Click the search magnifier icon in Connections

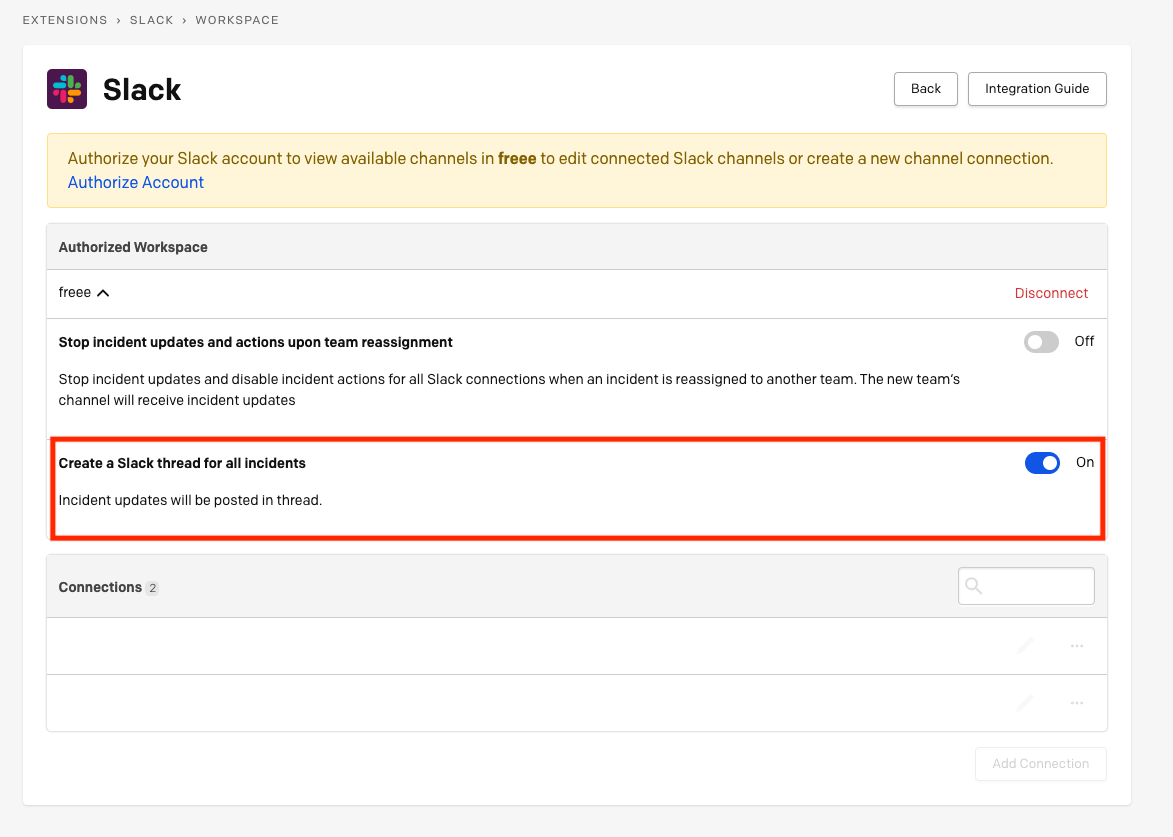pos(973,586)
